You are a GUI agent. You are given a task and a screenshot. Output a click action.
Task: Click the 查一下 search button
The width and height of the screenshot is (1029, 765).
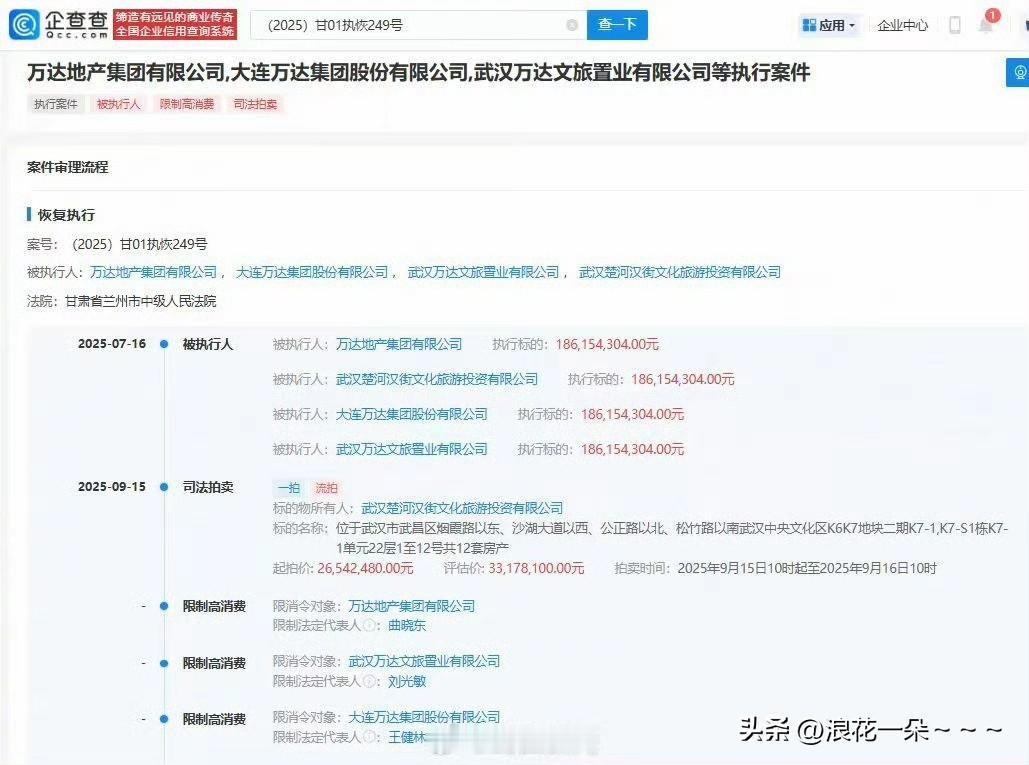pyautogui.click(x=617, y=25)
